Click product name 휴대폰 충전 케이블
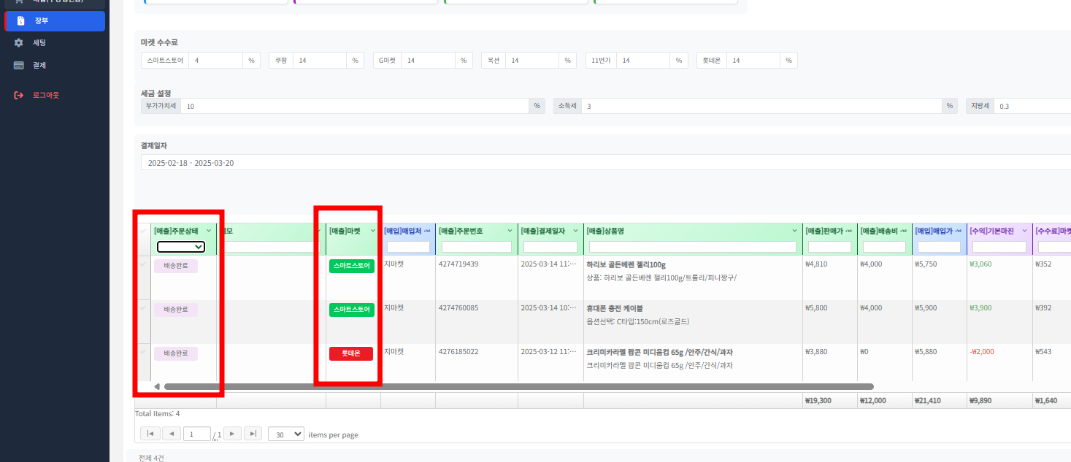Viewport: 1071px width, 462px height. [x=615, y=308]
